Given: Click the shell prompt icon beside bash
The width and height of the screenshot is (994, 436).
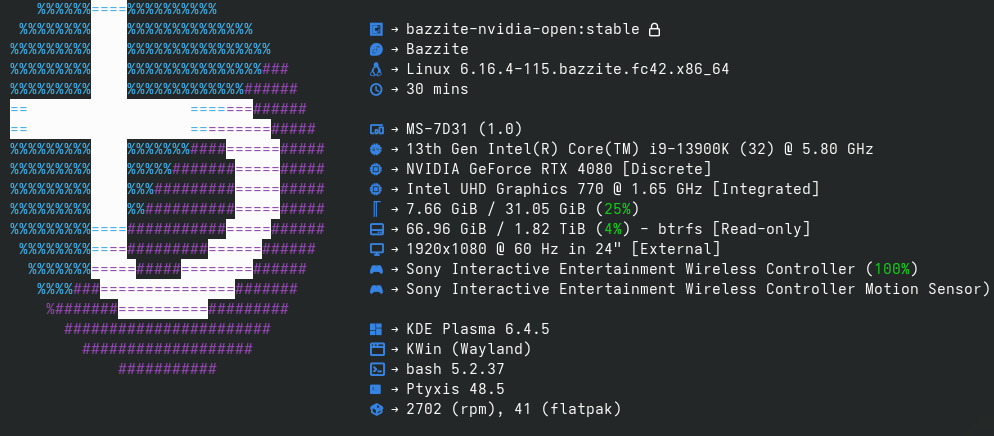Looking at the screenshot, I should pyautogui.click(x=376, y=369).
